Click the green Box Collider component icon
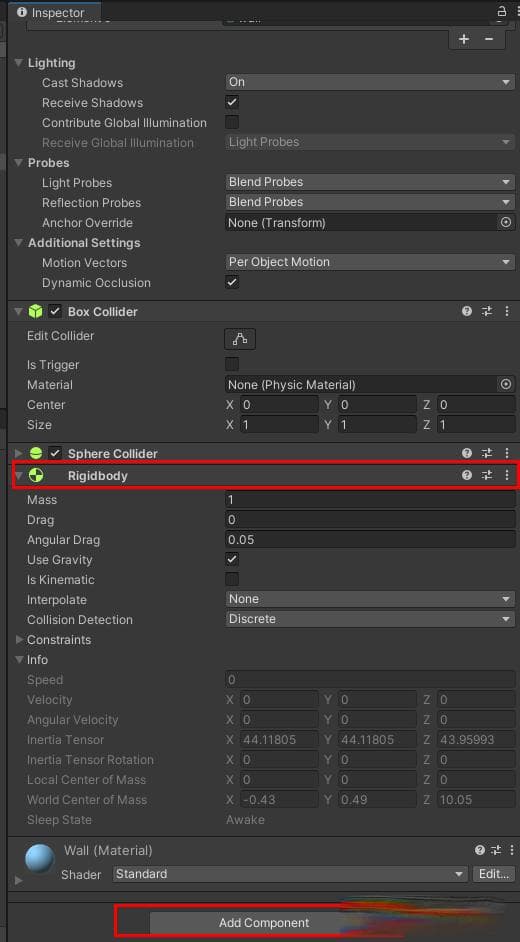 click(x=35, y=311)
